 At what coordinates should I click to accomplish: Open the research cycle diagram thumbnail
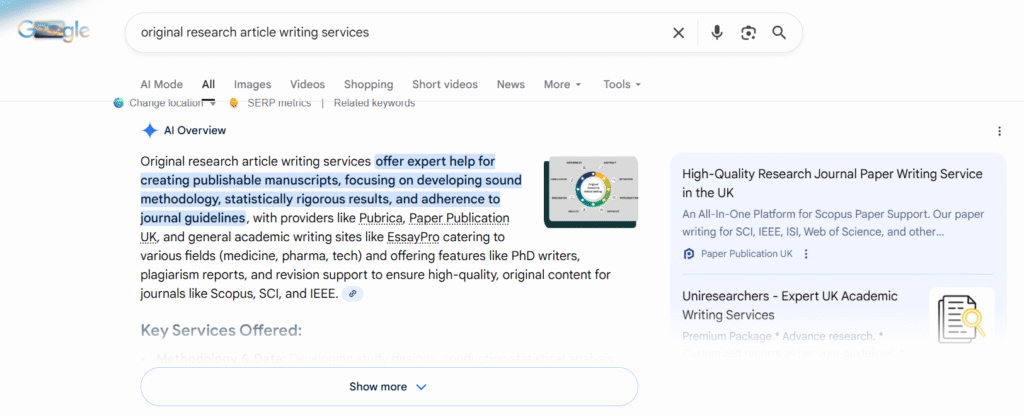point(591,191)
